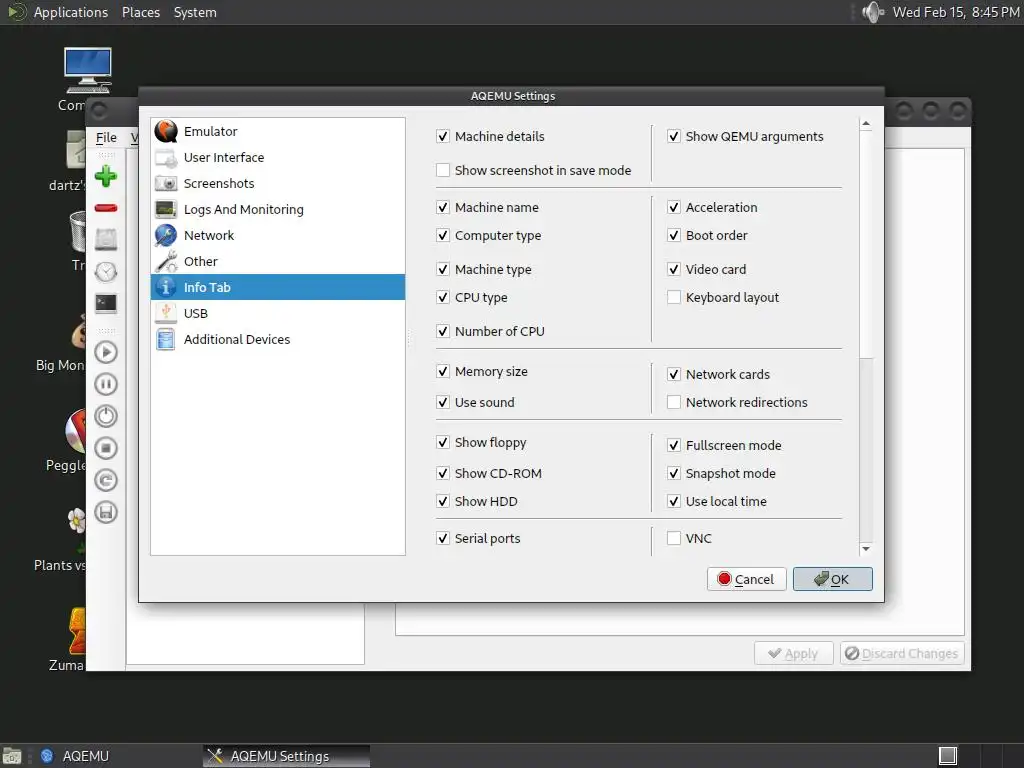Screen dimensions: 1024x768
Task: Click the clock icon in AQEMU toolbar
Action: (106, 272)
